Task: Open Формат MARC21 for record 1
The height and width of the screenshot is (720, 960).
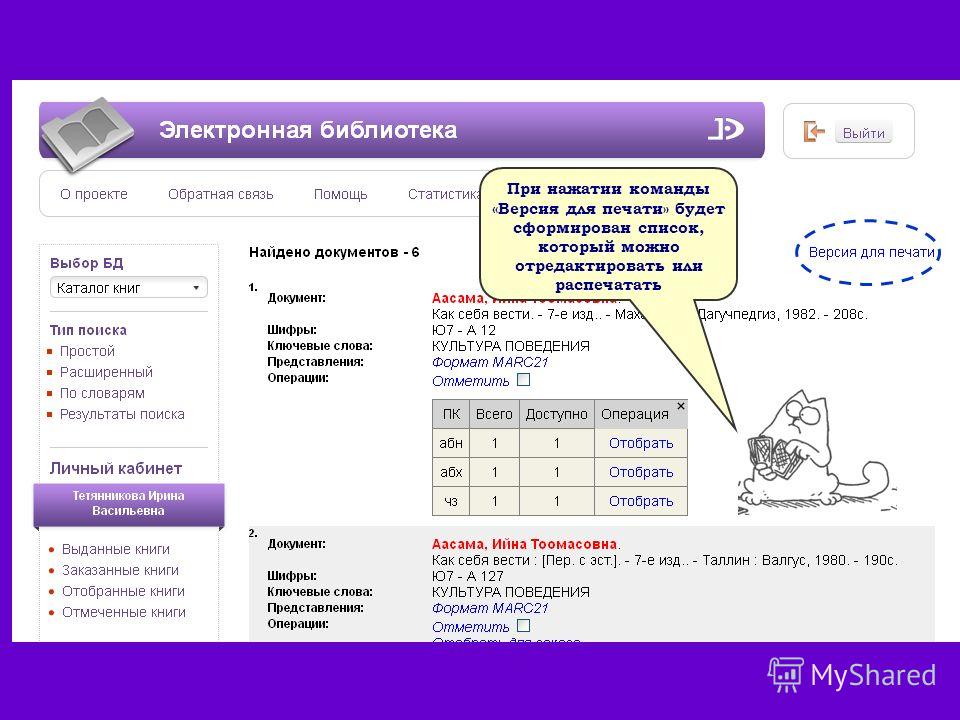Action: 490,362
